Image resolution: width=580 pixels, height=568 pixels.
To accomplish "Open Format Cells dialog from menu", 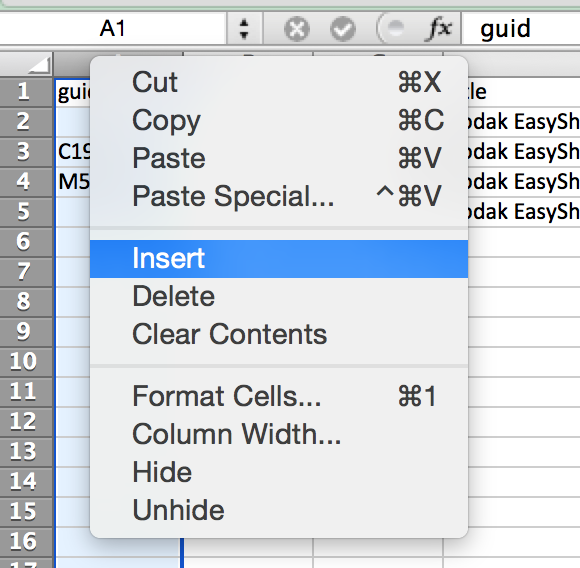I will coord(279,396).
